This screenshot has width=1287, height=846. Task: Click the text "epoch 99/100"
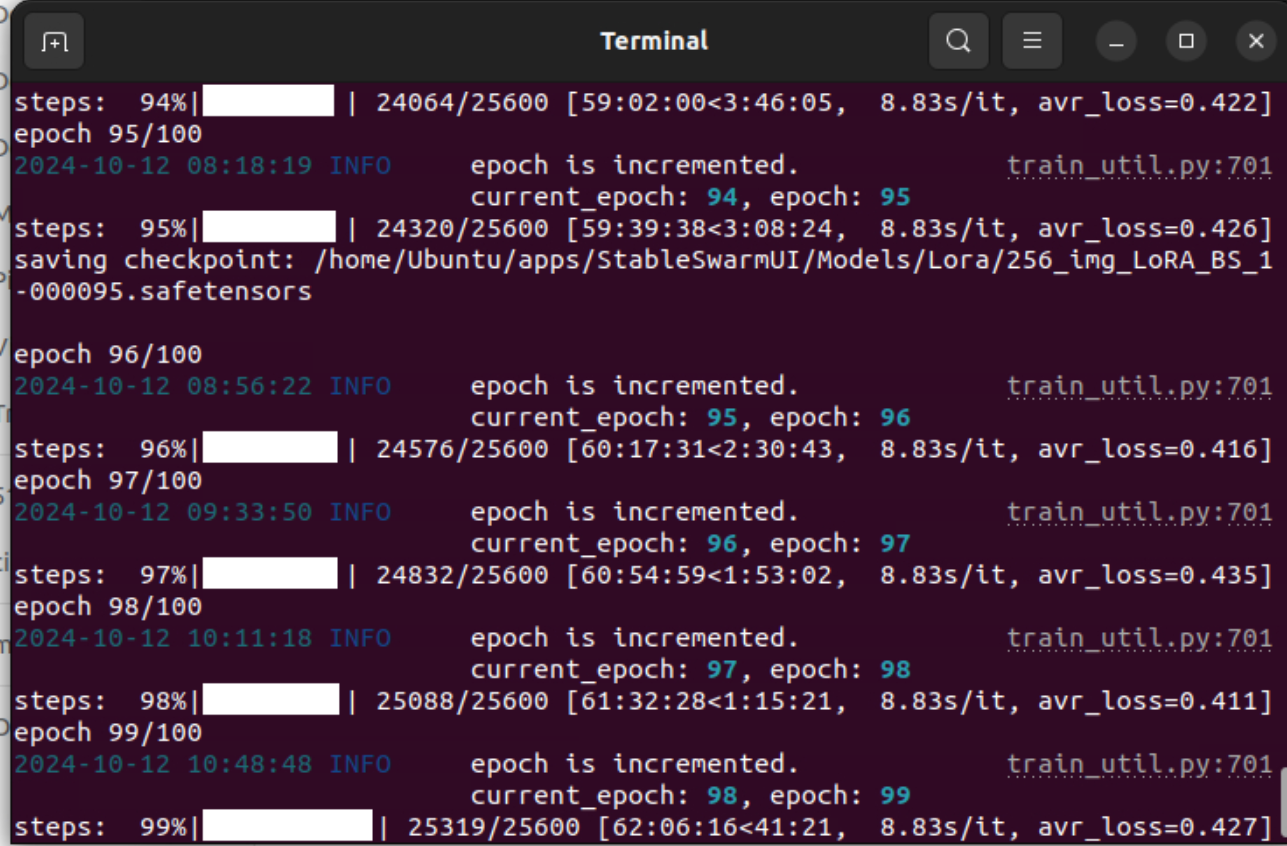pyautogui.click(x=108, y=733)
